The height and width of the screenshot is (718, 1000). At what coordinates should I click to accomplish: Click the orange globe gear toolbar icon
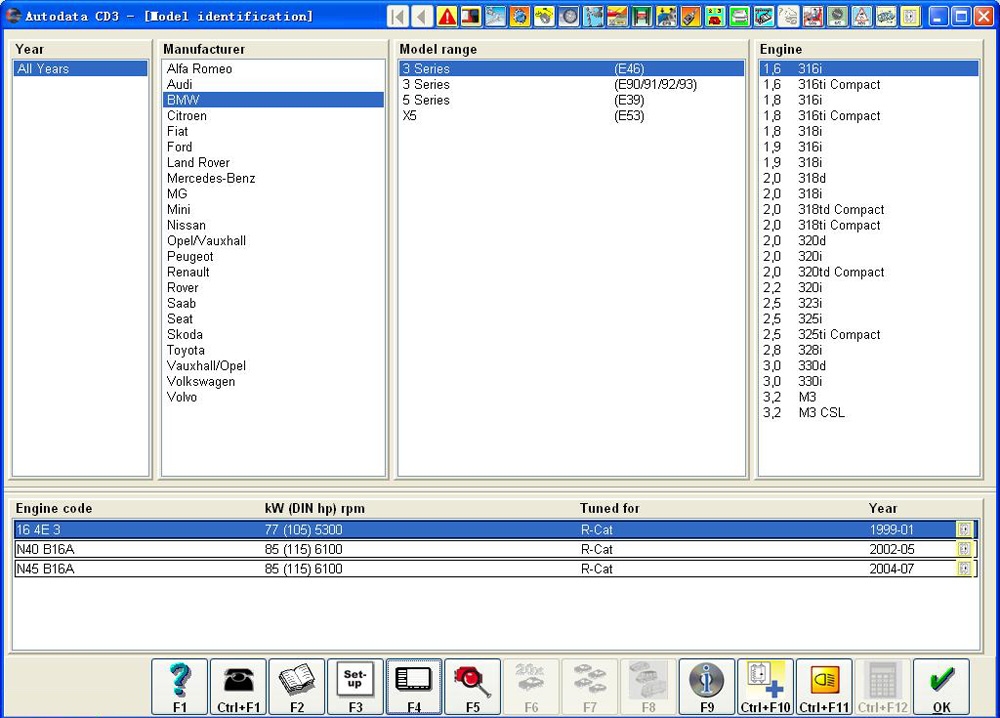point(520,16)
